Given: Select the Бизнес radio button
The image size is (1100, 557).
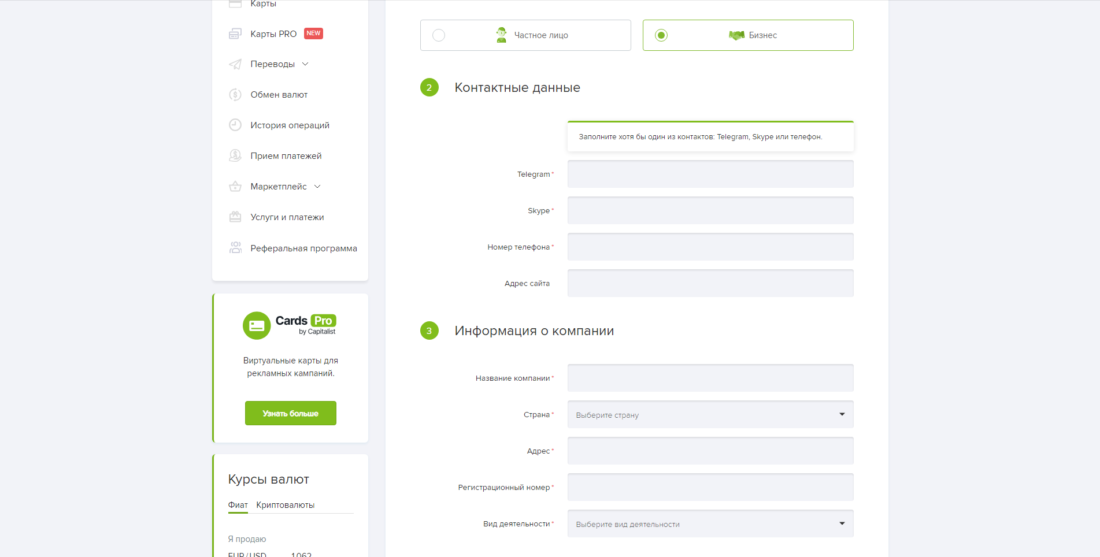Looking at the screenshot, I should (661, 35).
